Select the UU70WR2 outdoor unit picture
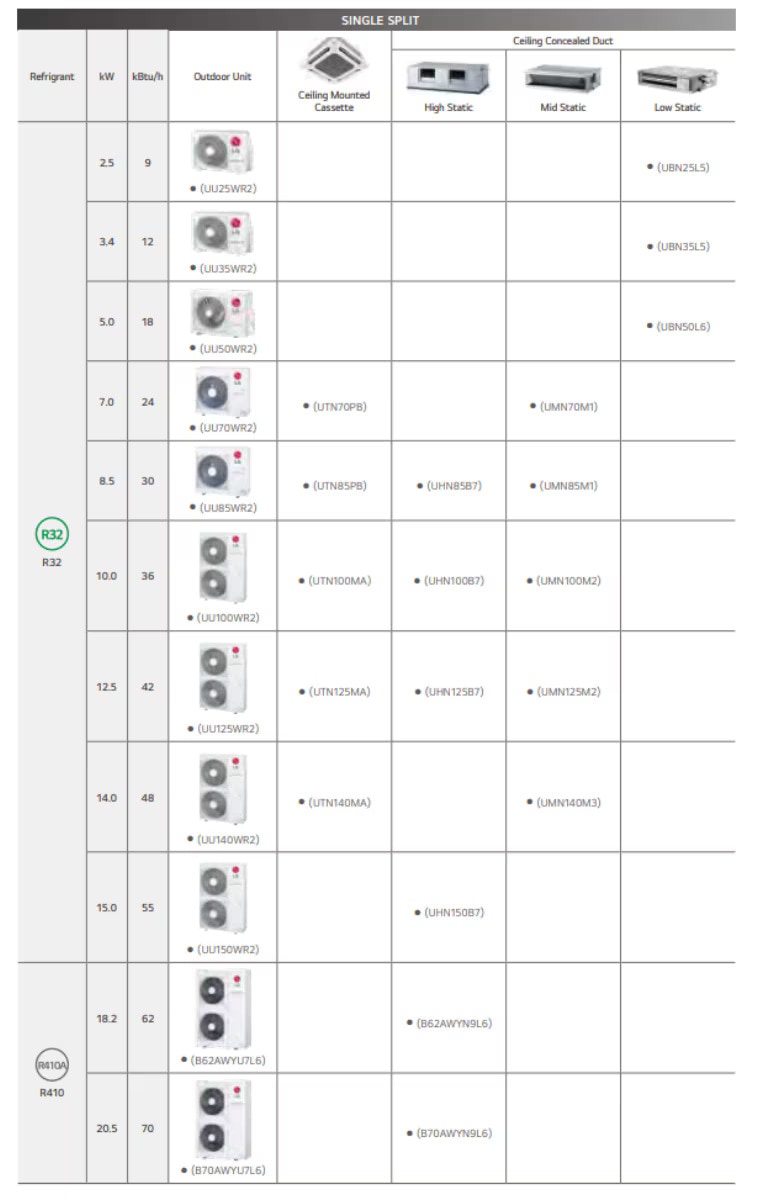This screenshot has width=768, height=1200. click(x=222, y=391)
